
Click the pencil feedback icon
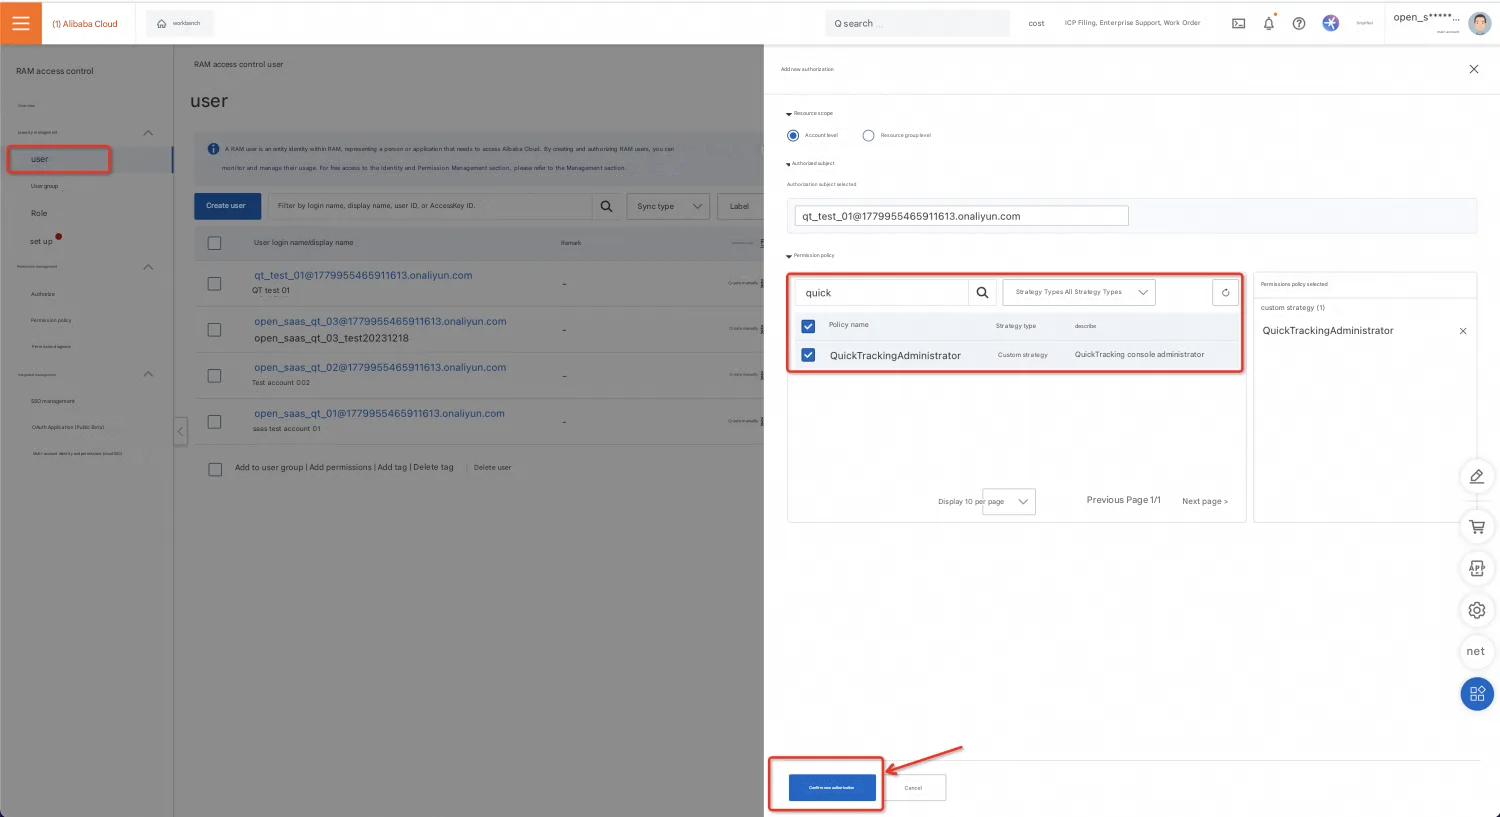click(1476, 476)
